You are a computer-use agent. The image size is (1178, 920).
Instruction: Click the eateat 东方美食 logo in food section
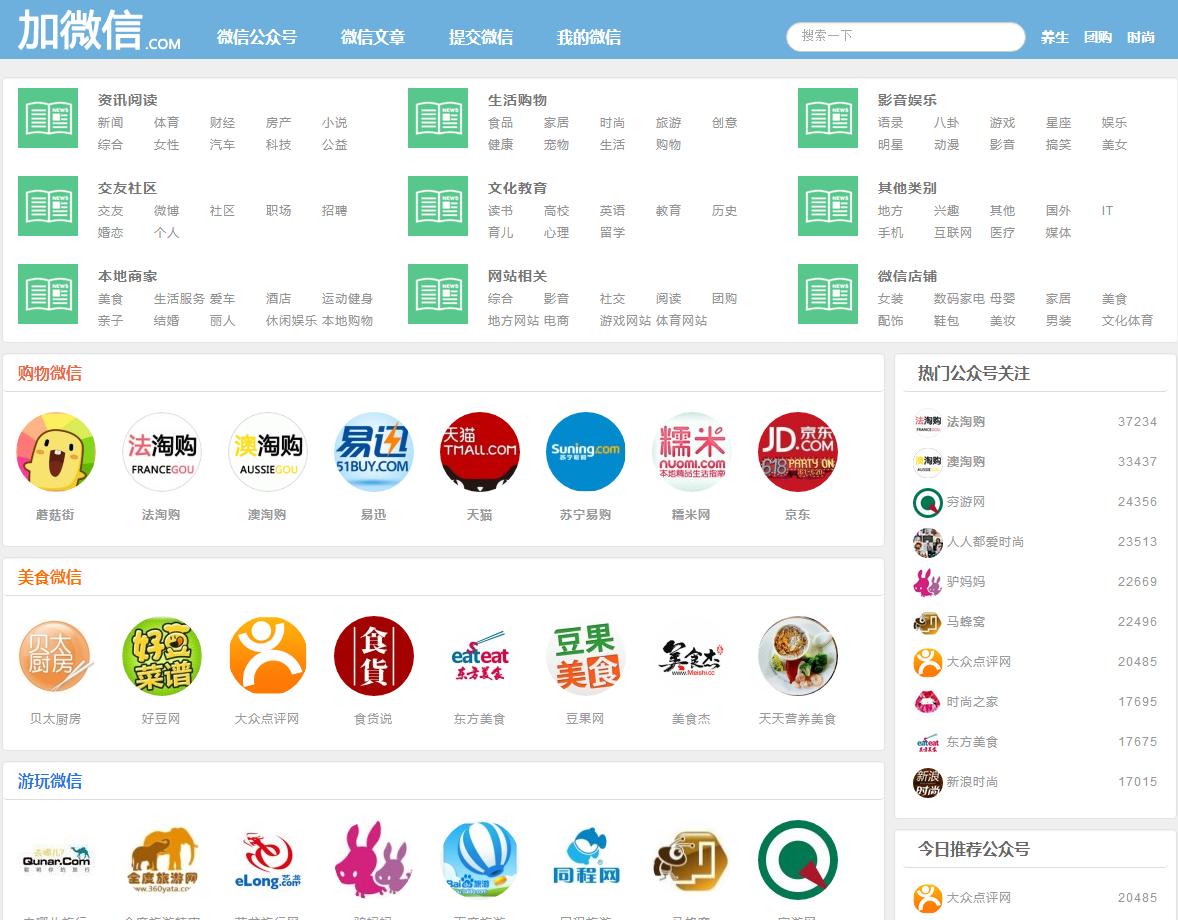click(x=479, y=656)
